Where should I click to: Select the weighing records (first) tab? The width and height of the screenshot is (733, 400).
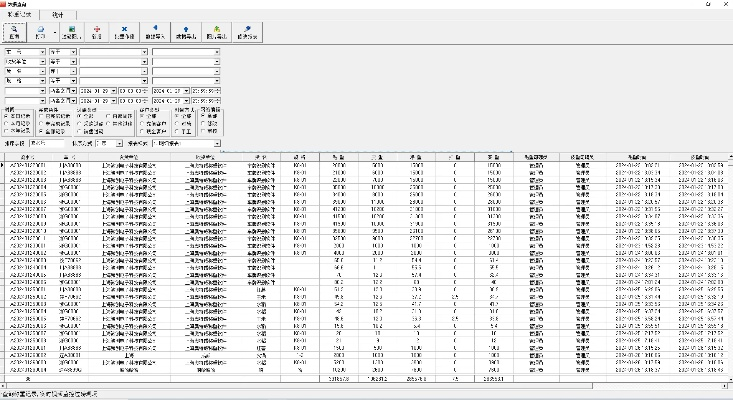pos(20,15)
